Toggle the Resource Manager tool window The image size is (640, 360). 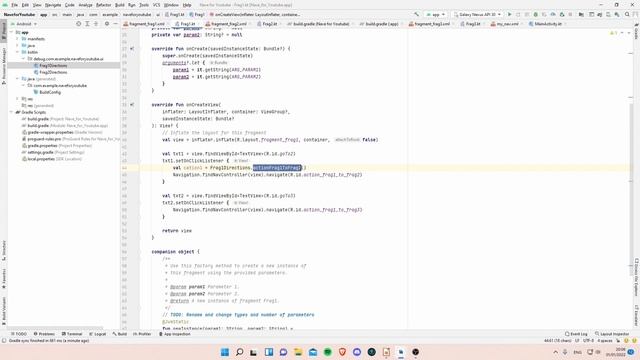(x=4, y=65)
